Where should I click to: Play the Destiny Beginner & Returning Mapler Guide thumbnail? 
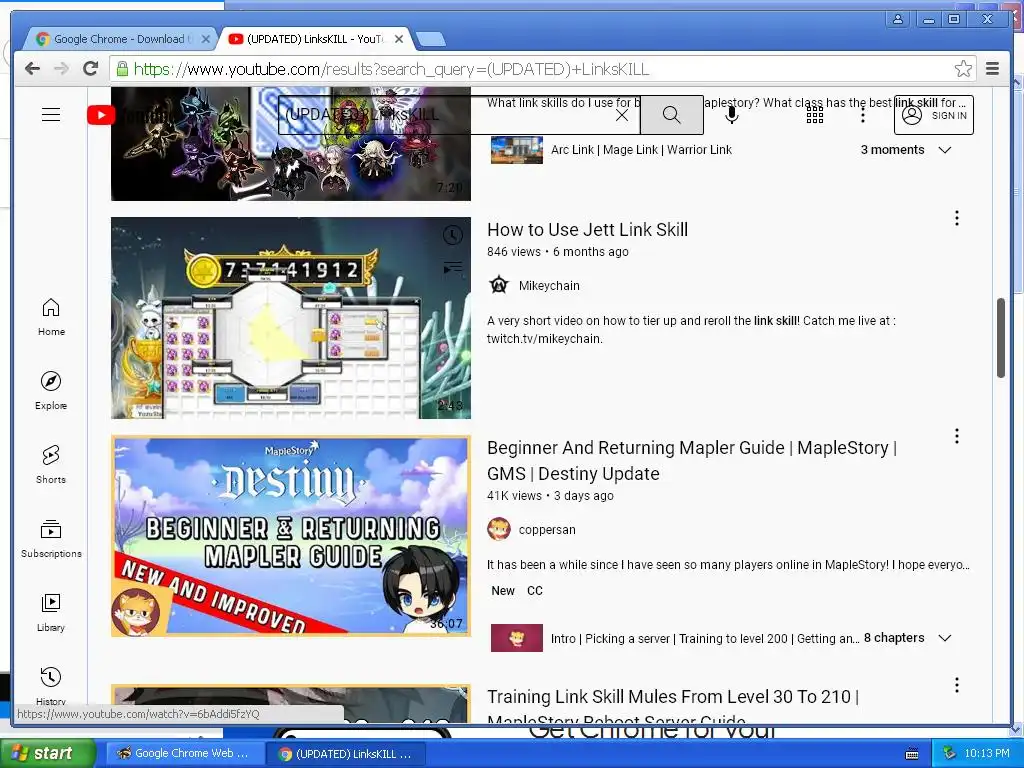click(291, 536)
